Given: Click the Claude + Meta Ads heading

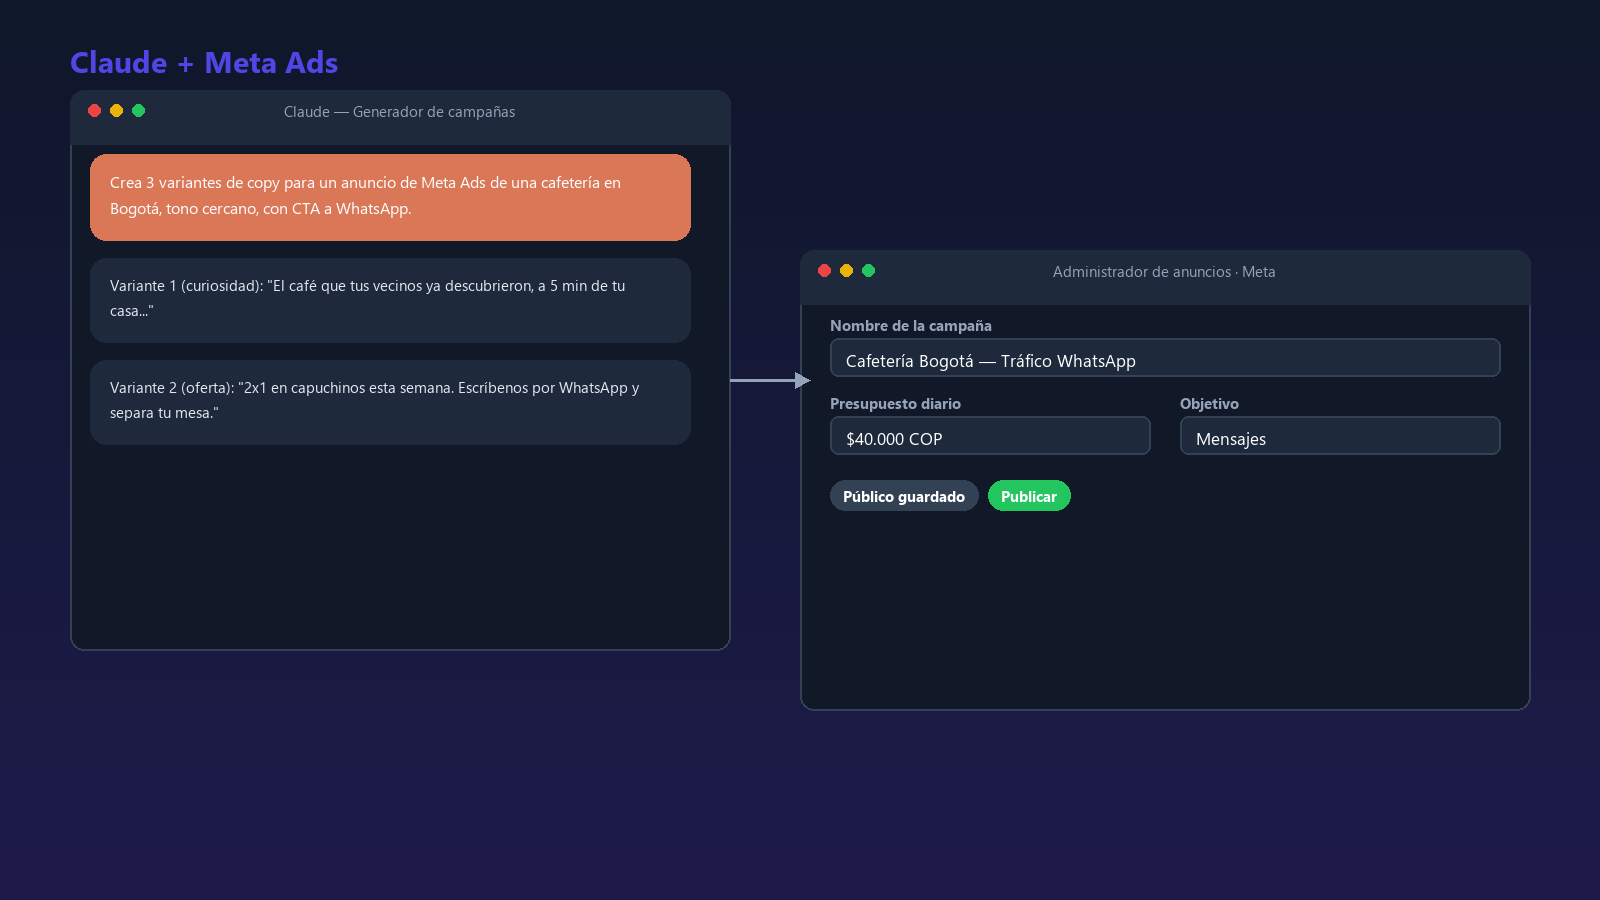Looking at the screenshot, I should (204, 63).
